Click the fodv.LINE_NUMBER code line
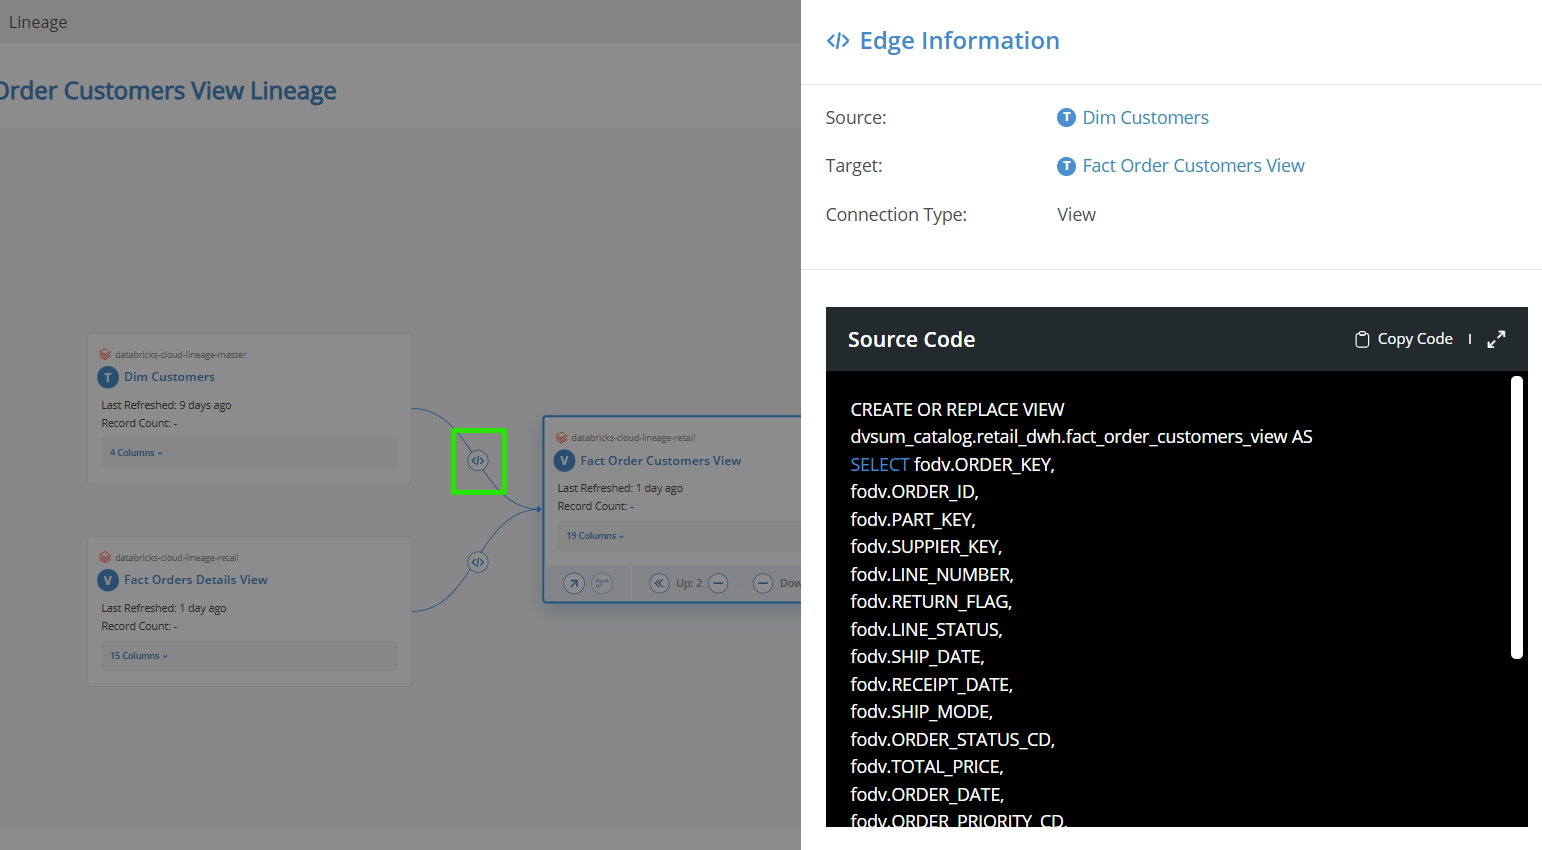 tap(932, 575)
